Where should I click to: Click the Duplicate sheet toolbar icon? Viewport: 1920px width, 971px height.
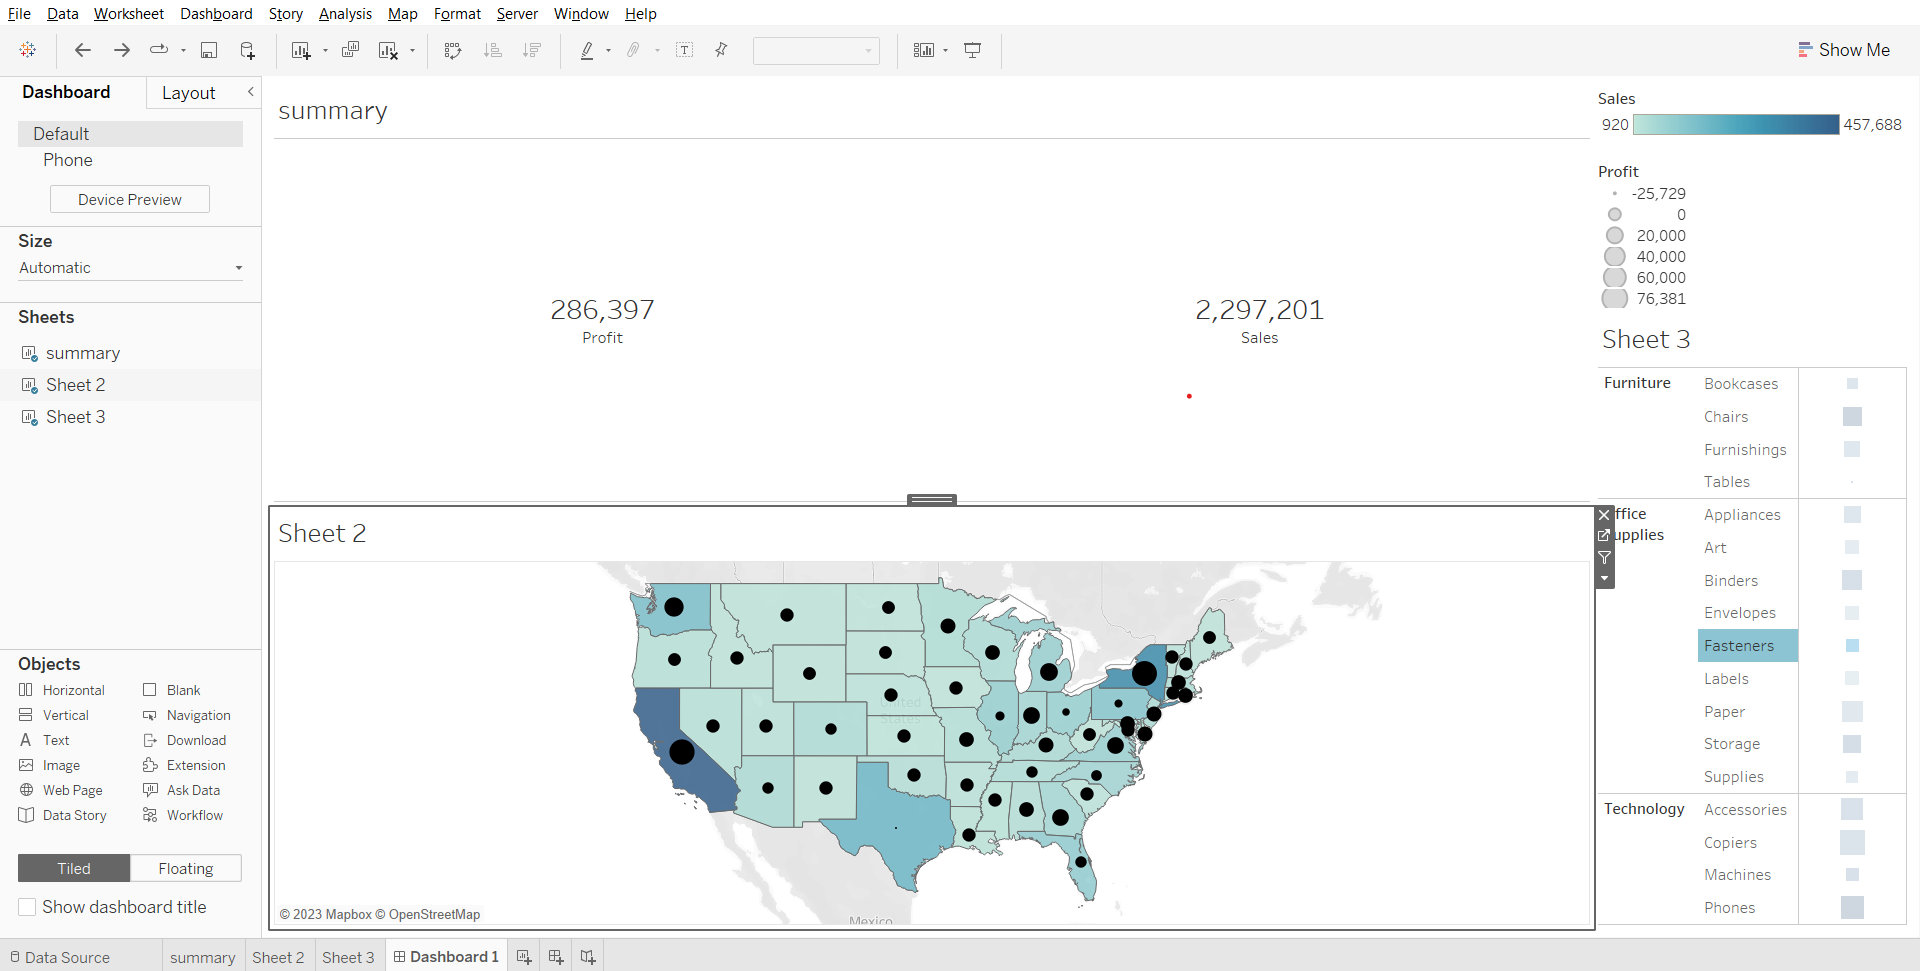350,50
